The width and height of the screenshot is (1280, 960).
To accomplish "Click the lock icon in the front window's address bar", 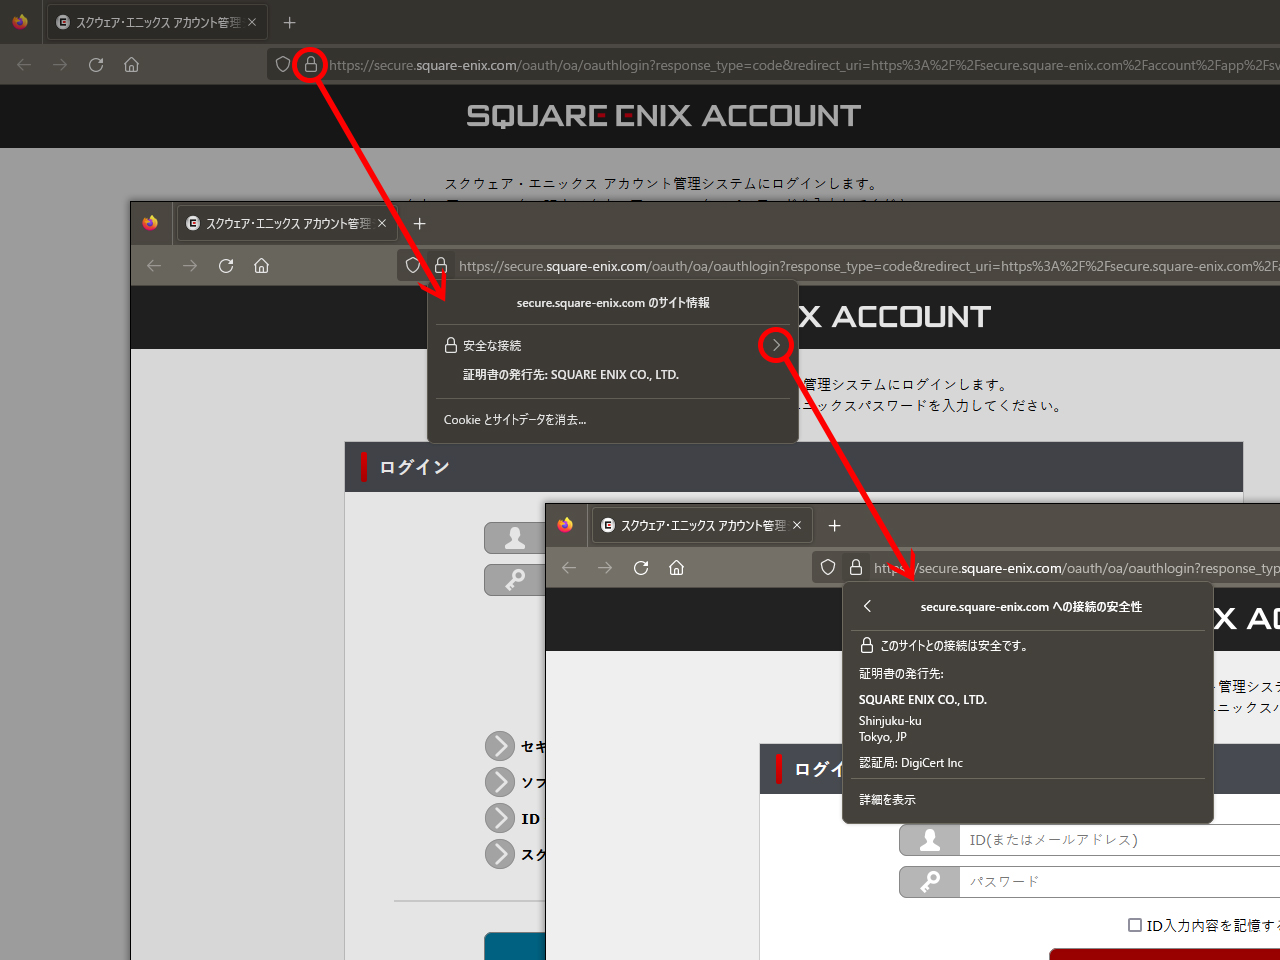I will pos(856,567).
